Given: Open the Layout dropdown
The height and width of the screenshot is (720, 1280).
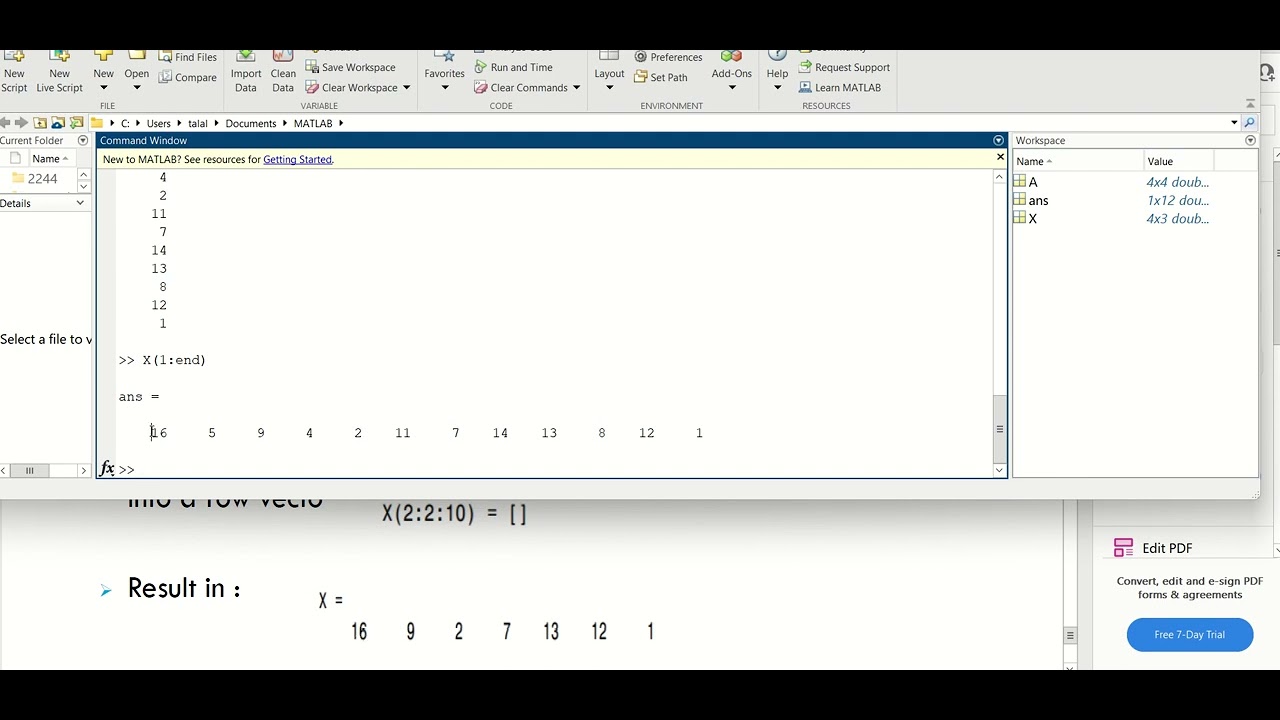Looking at the screenshot, I should (609, 73).
